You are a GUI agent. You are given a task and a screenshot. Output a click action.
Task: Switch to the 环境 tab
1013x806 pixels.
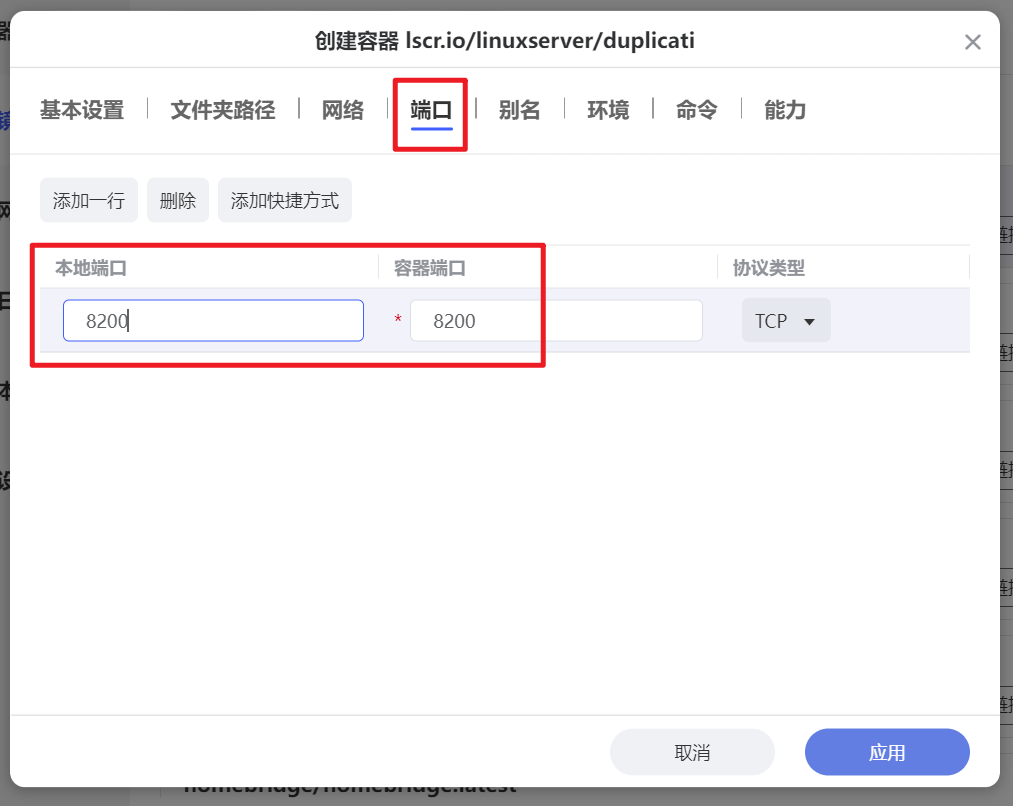pos(608,110)
